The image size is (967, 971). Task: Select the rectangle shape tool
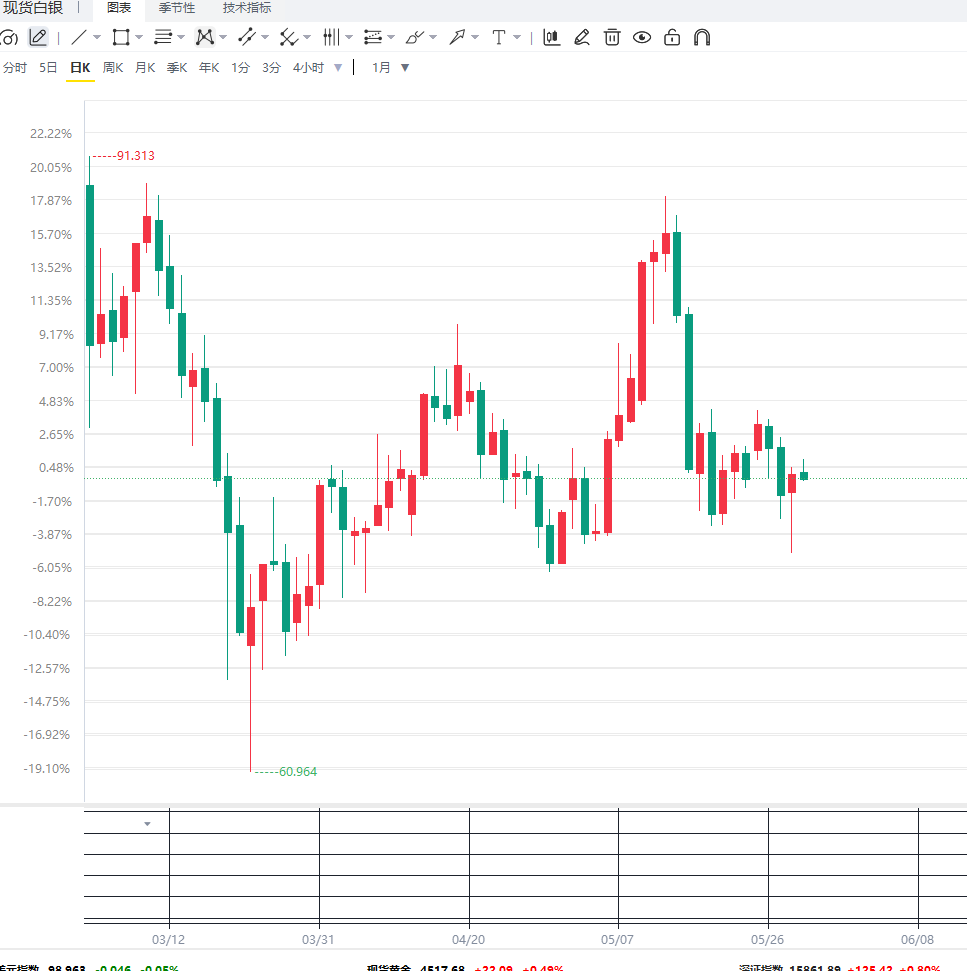(x=121, y=37)
